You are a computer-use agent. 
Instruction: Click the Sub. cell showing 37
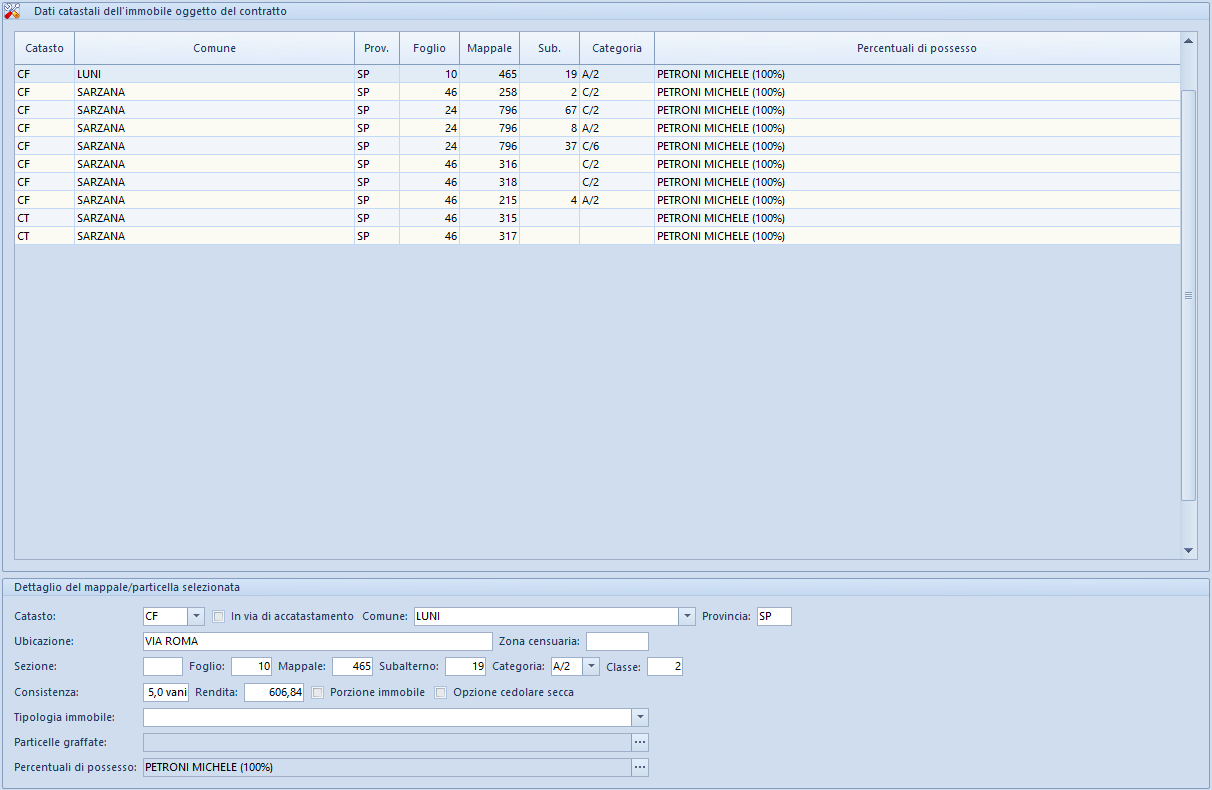click(x=550, y=146)
